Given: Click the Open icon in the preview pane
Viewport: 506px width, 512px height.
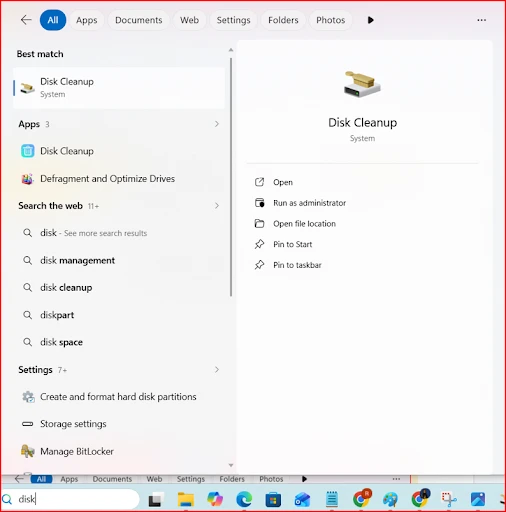Looking at the screenshot, I should [x=259, y=182].
